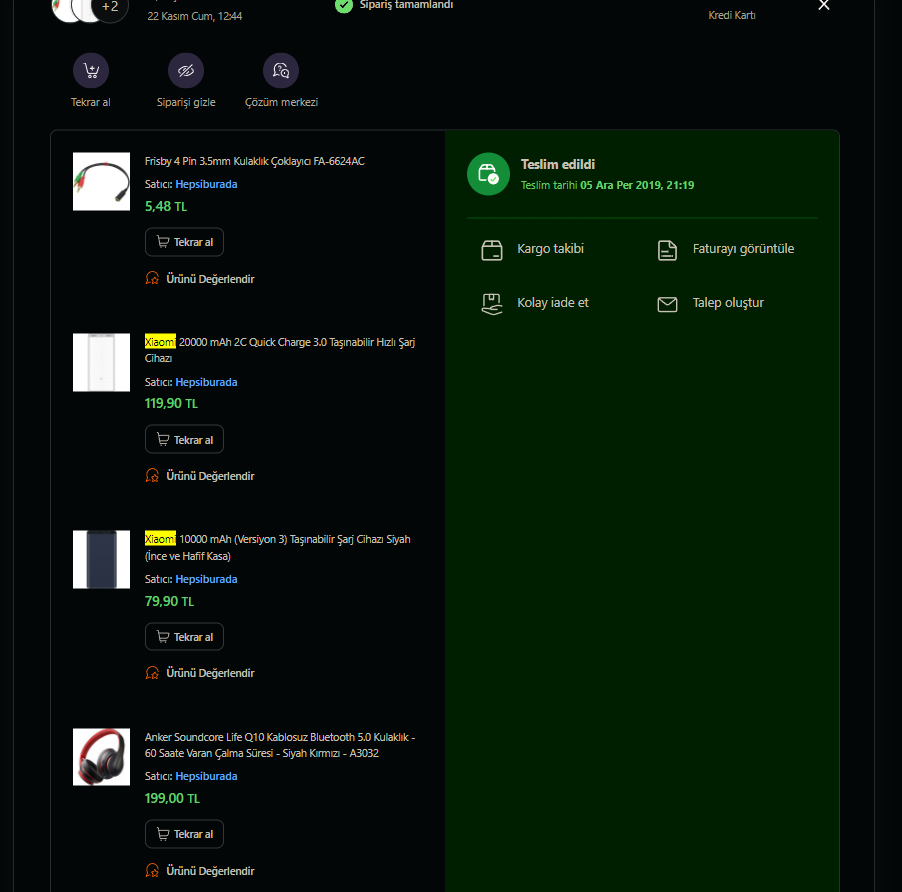902x892 pixels.
Task: Open Hepsiburada seller link under Xiaomi 20000 mAh
Action: coord(206,382)
